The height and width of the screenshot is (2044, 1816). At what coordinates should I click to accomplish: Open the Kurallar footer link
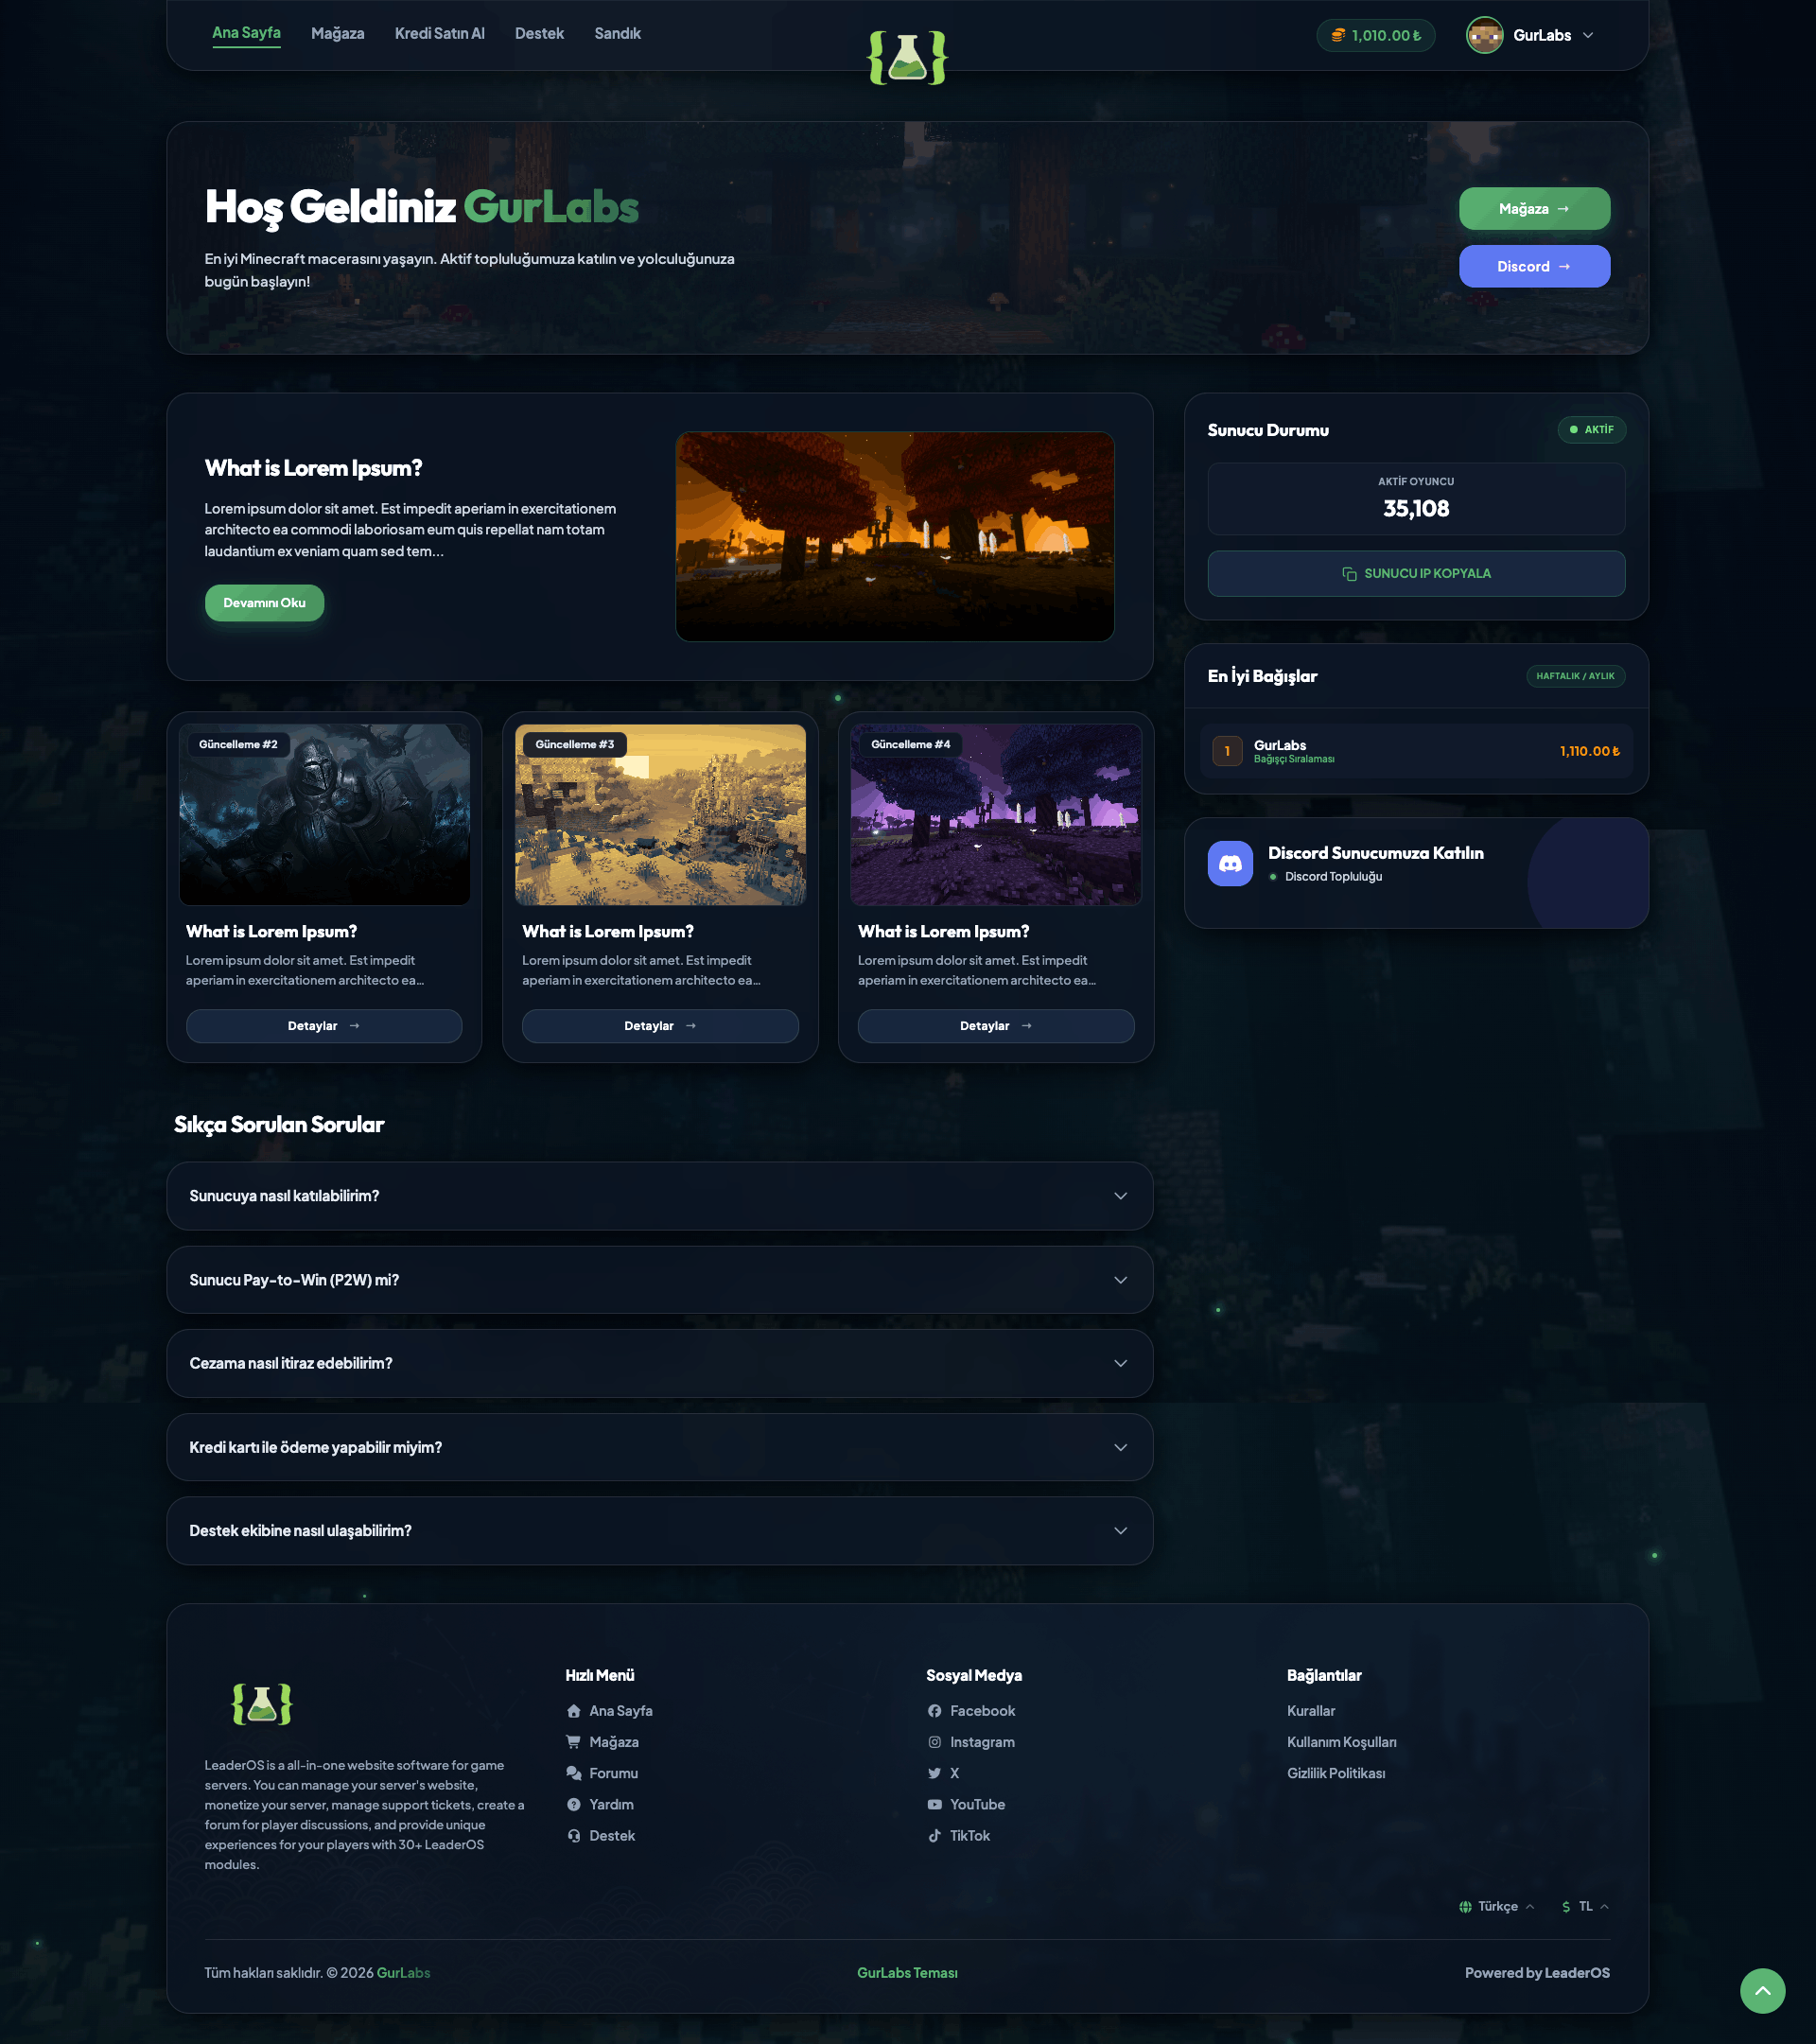point(1311,1711)
